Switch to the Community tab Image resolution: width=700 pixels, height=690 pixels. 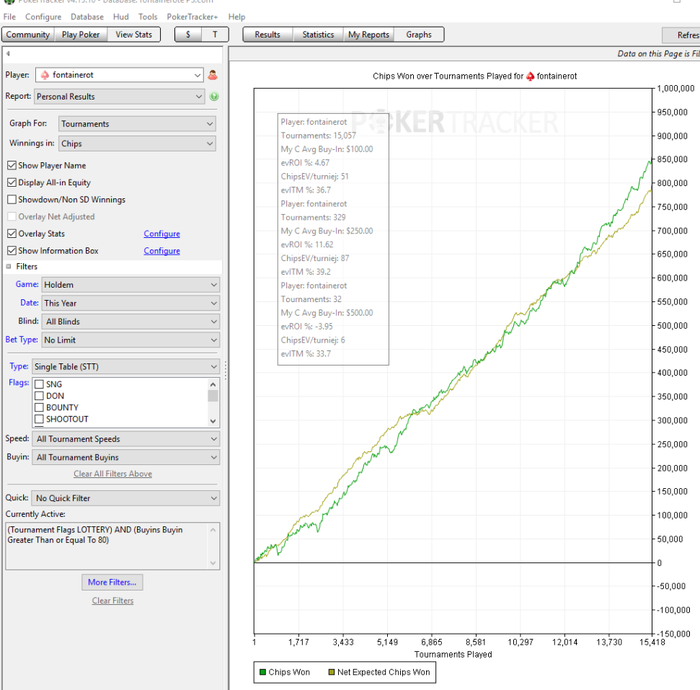coord(28,34)
